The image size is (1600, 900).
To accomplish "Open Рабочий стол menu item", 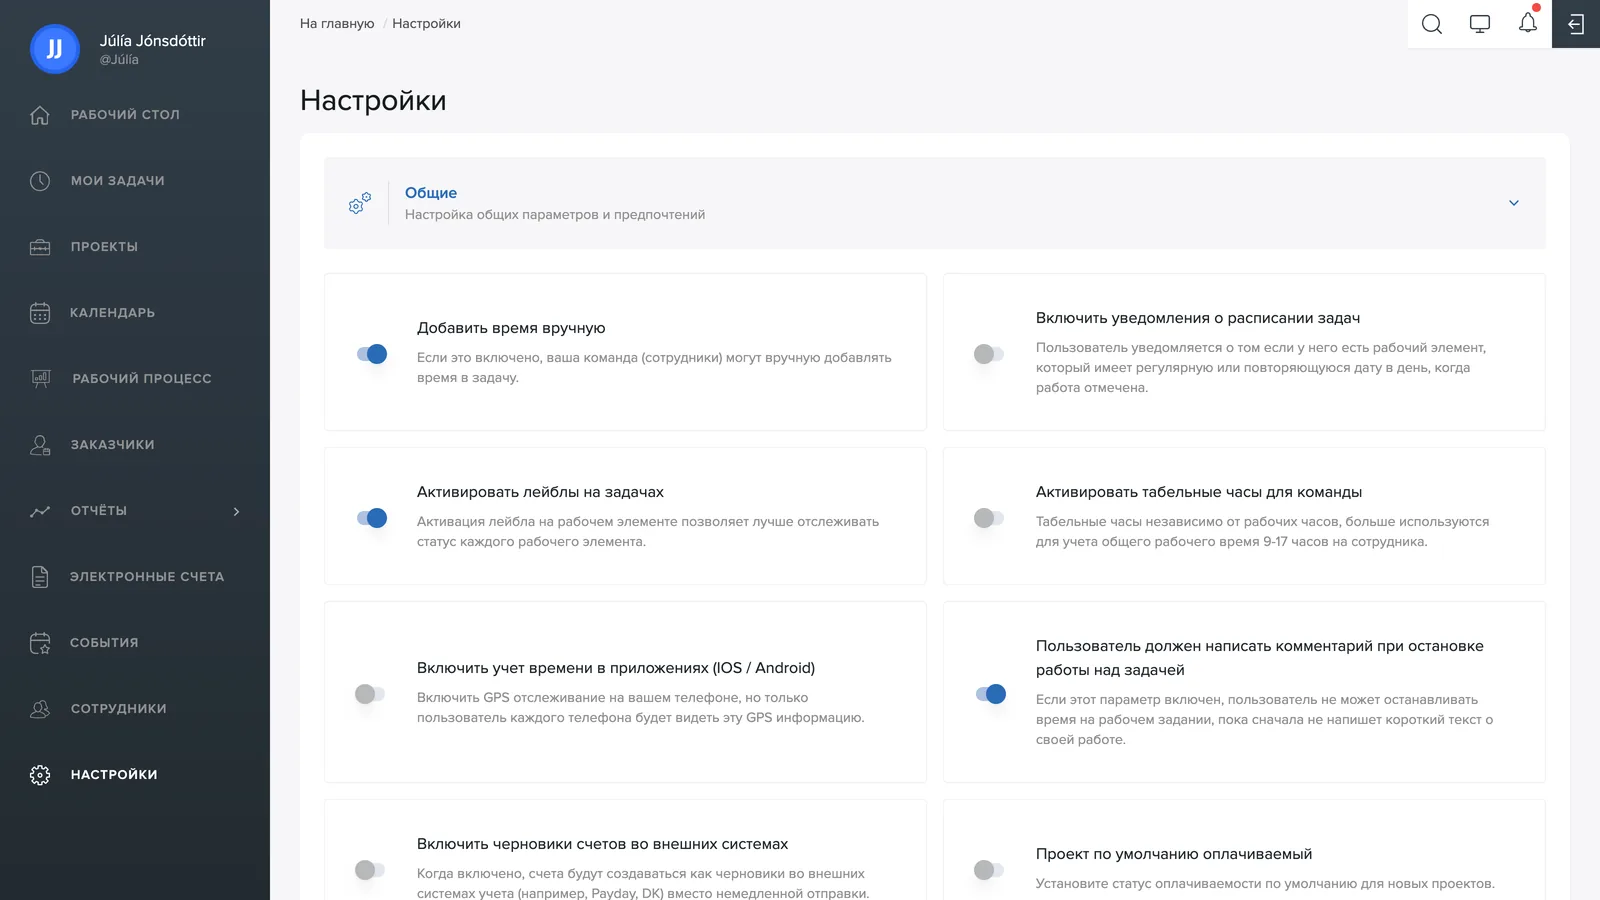I will click(125, 115).
